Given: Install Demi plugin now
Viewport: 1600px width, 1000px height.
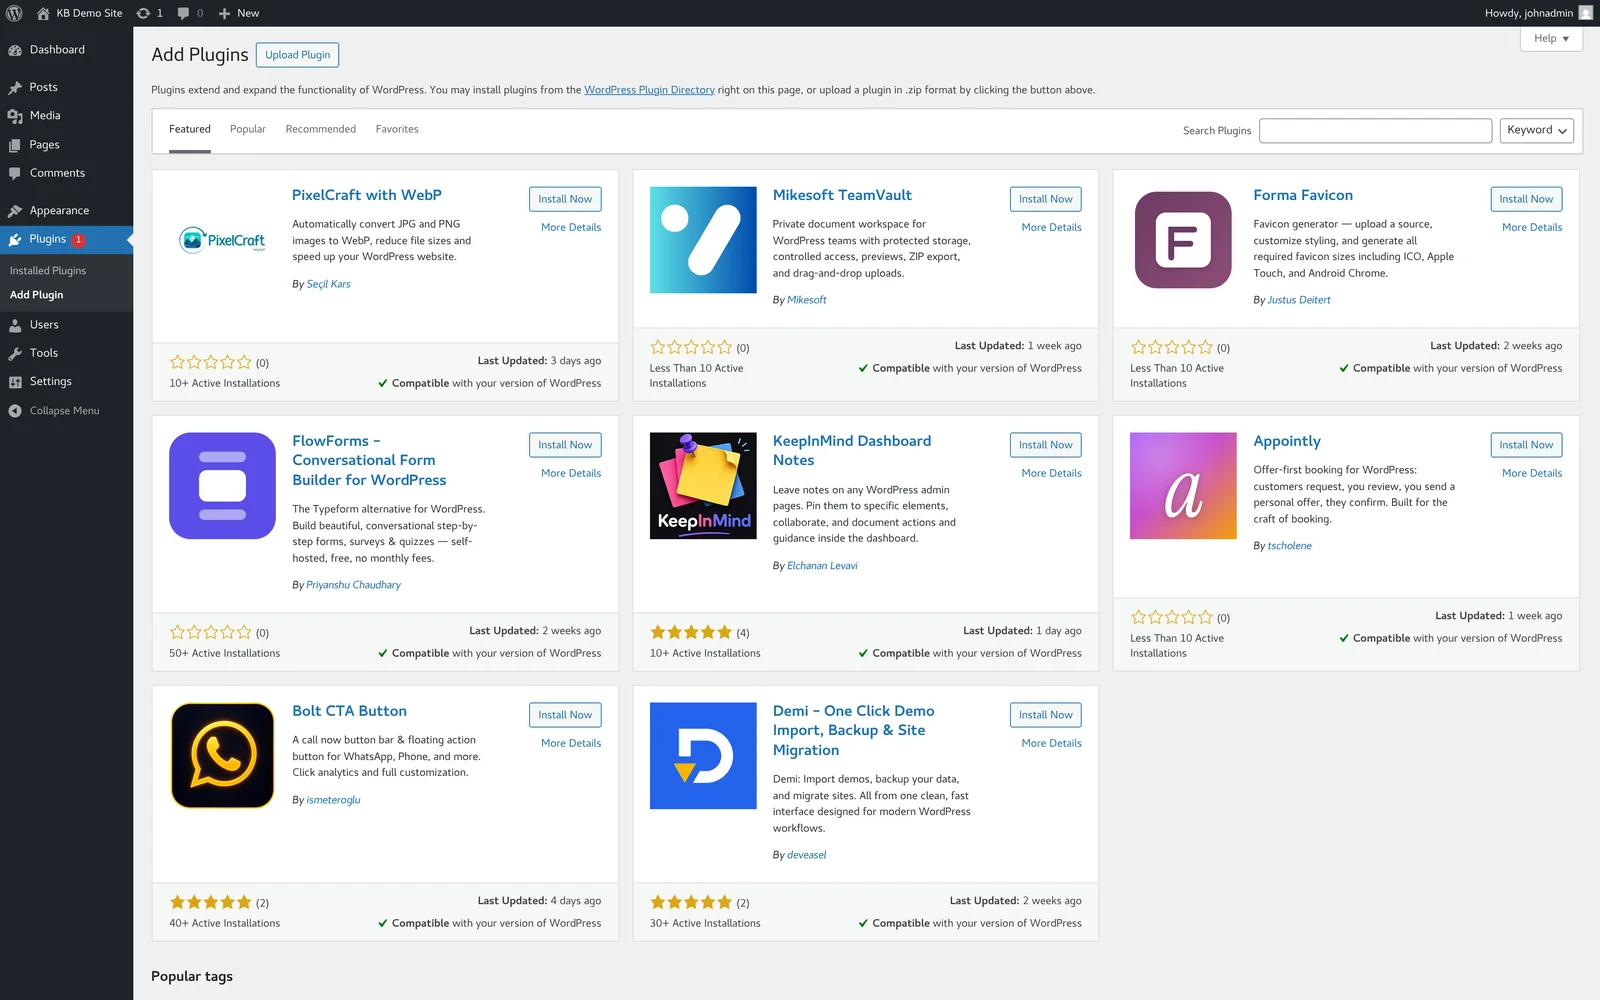Looking at the screenshot, I should click(x=1045, y=715).
